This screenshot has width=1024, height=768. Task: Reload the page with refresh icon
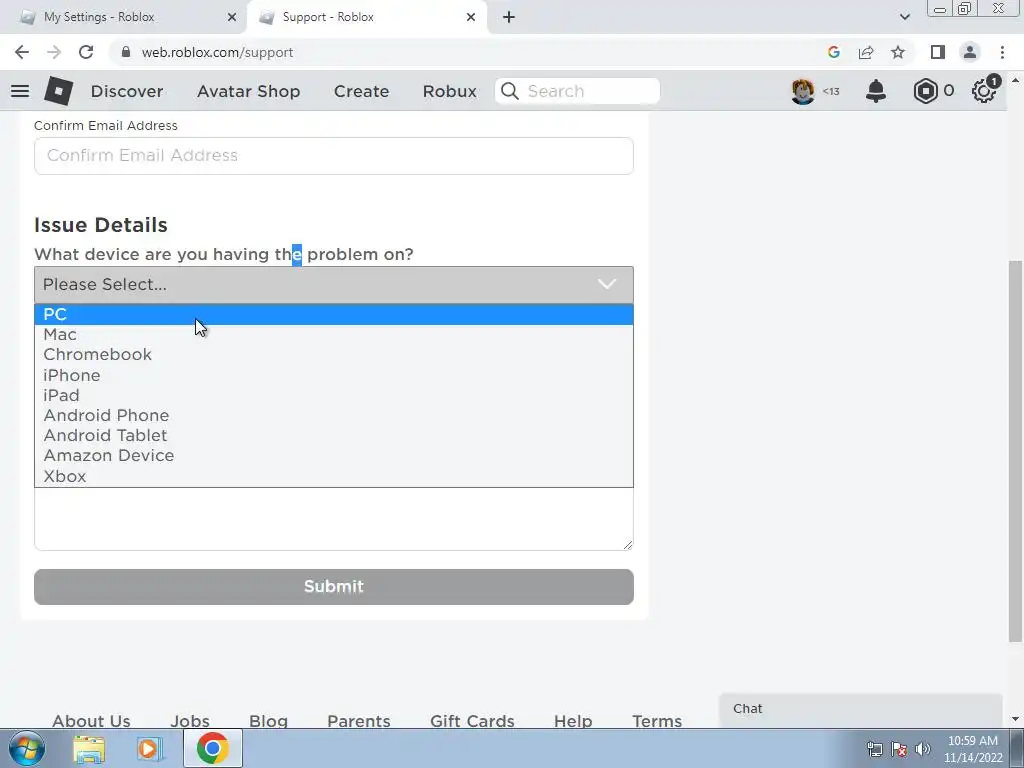[86, 52]
